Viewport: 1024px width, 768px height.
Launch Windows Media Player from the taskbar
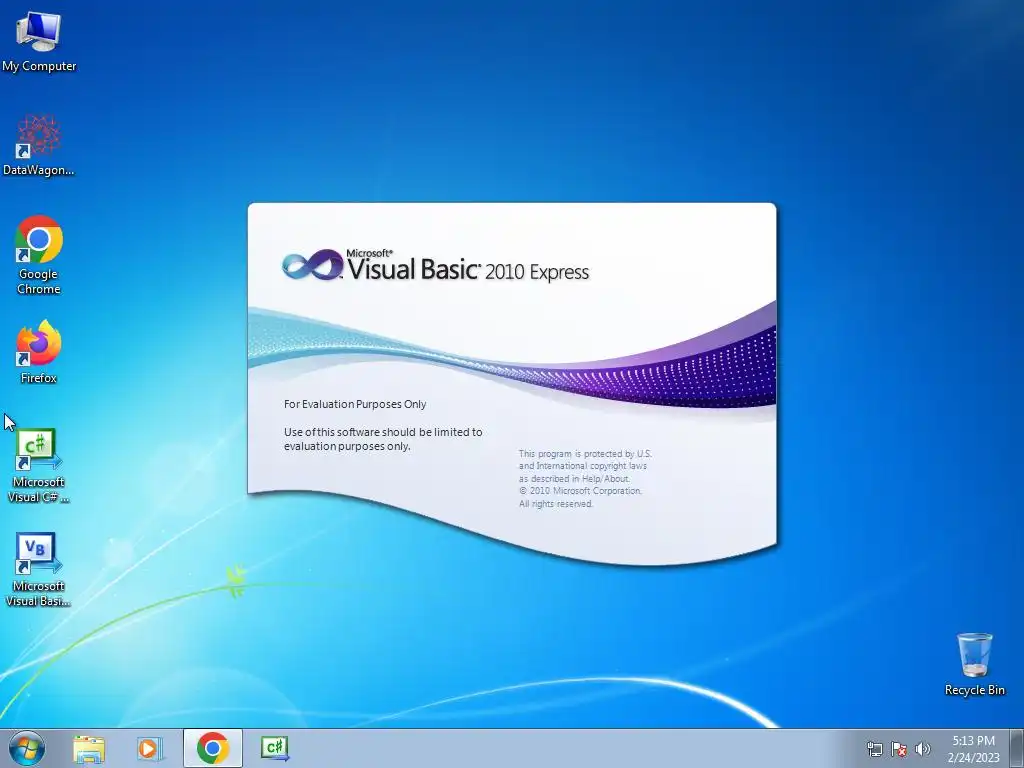pos(150,748)
